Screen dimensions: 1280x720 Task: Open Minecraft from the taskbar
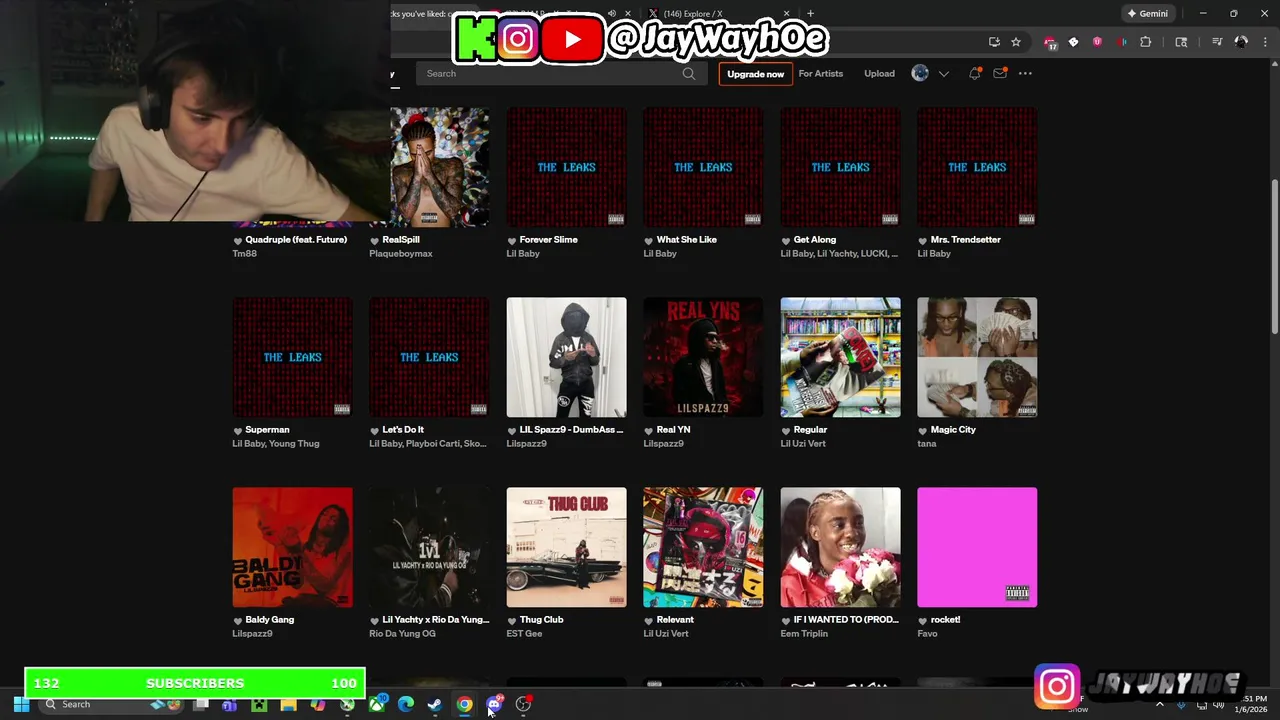(259, 704)
